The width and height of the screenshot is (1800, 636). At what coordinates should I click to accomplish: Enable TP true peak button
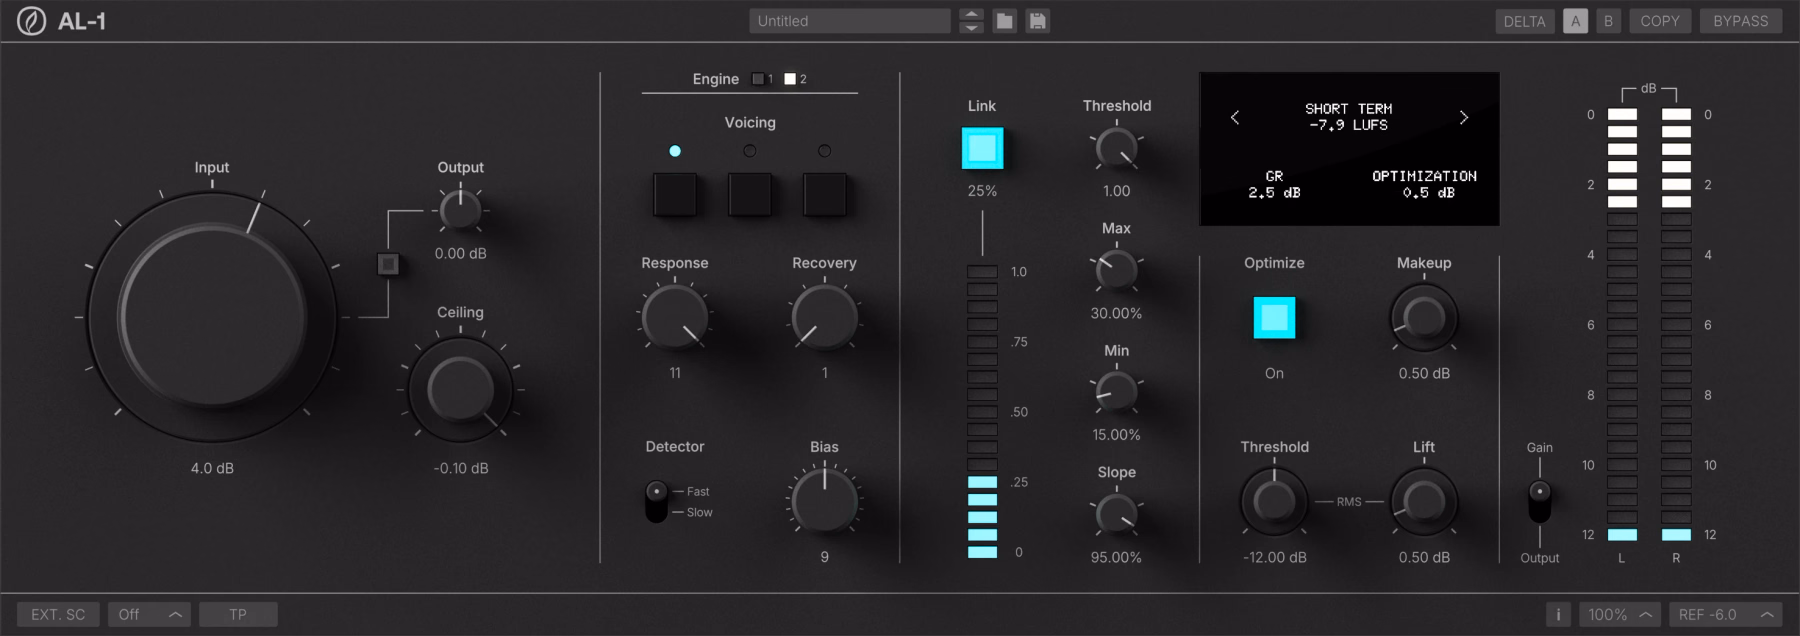(238, 614)
